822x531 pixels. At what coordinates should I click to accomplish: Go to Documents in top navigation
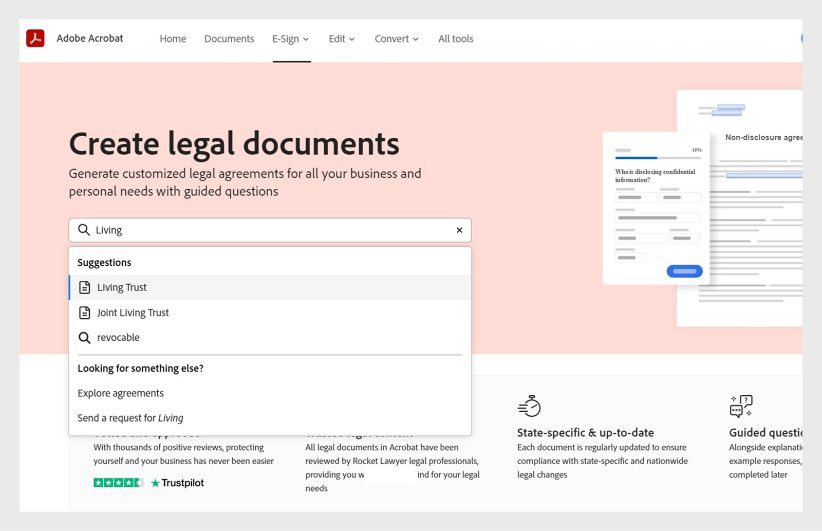click(x=229, y=39)
